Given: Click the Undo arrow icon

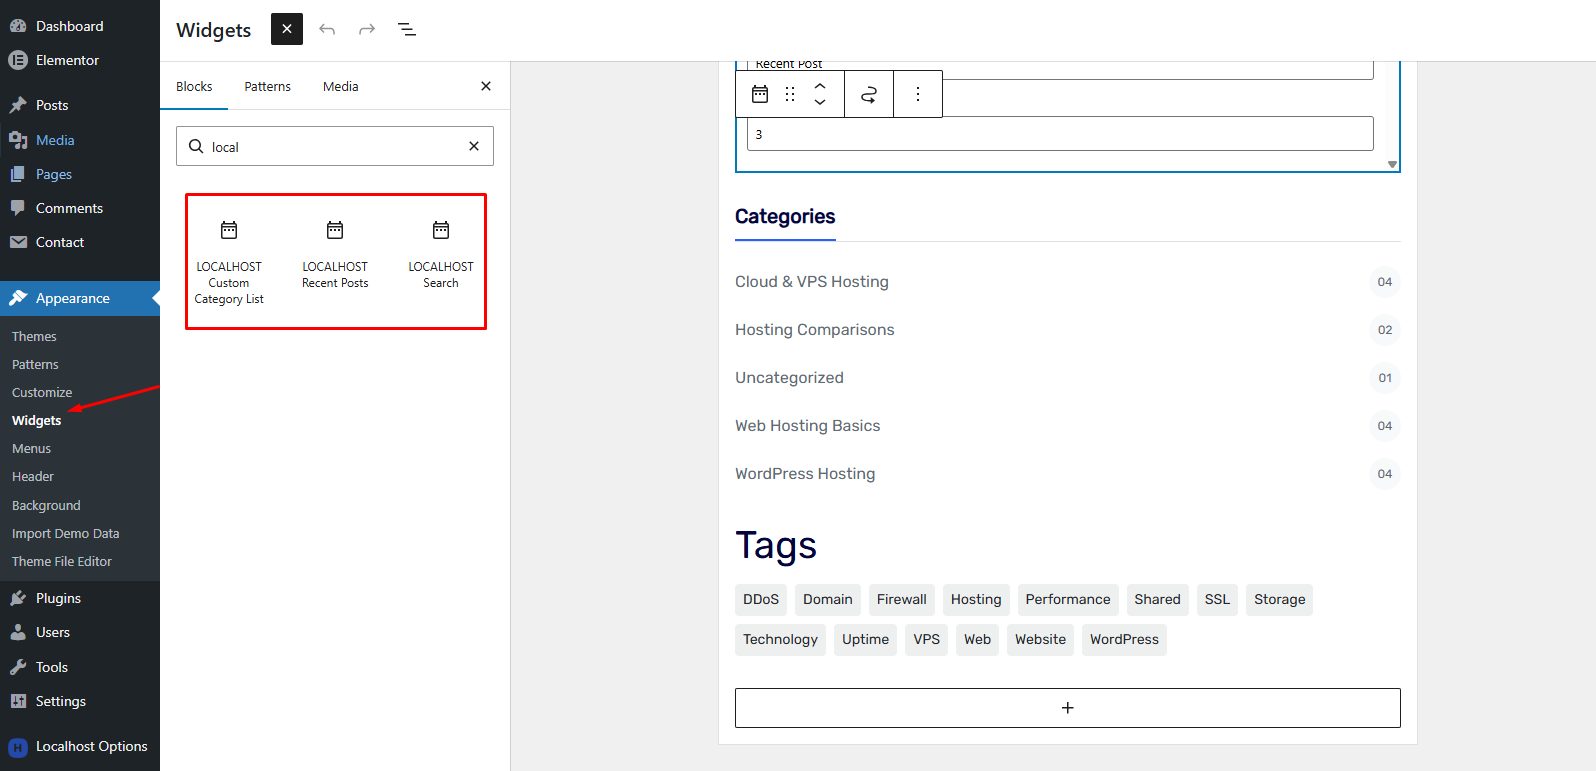Looking at the screenshot, I should (327, 29).
